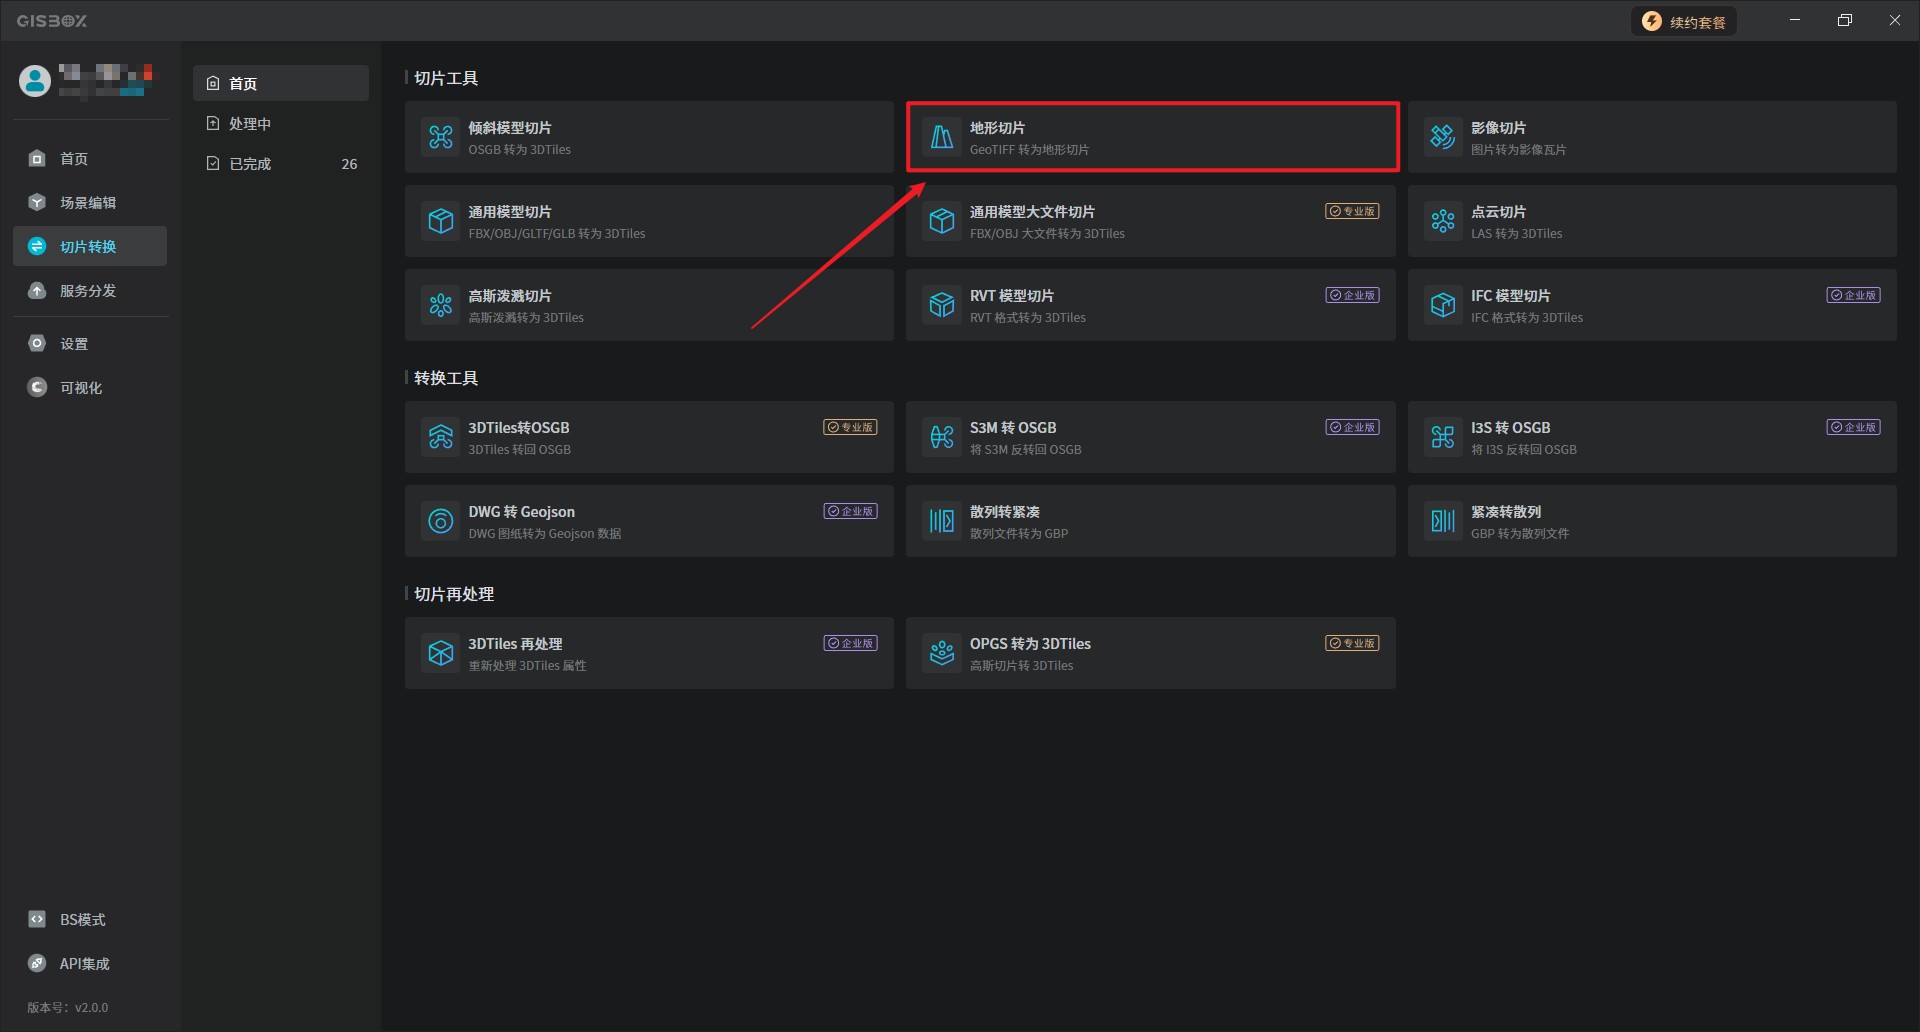Click the user avatar icon
The image size is (1920, 1032).
[35, 81]
